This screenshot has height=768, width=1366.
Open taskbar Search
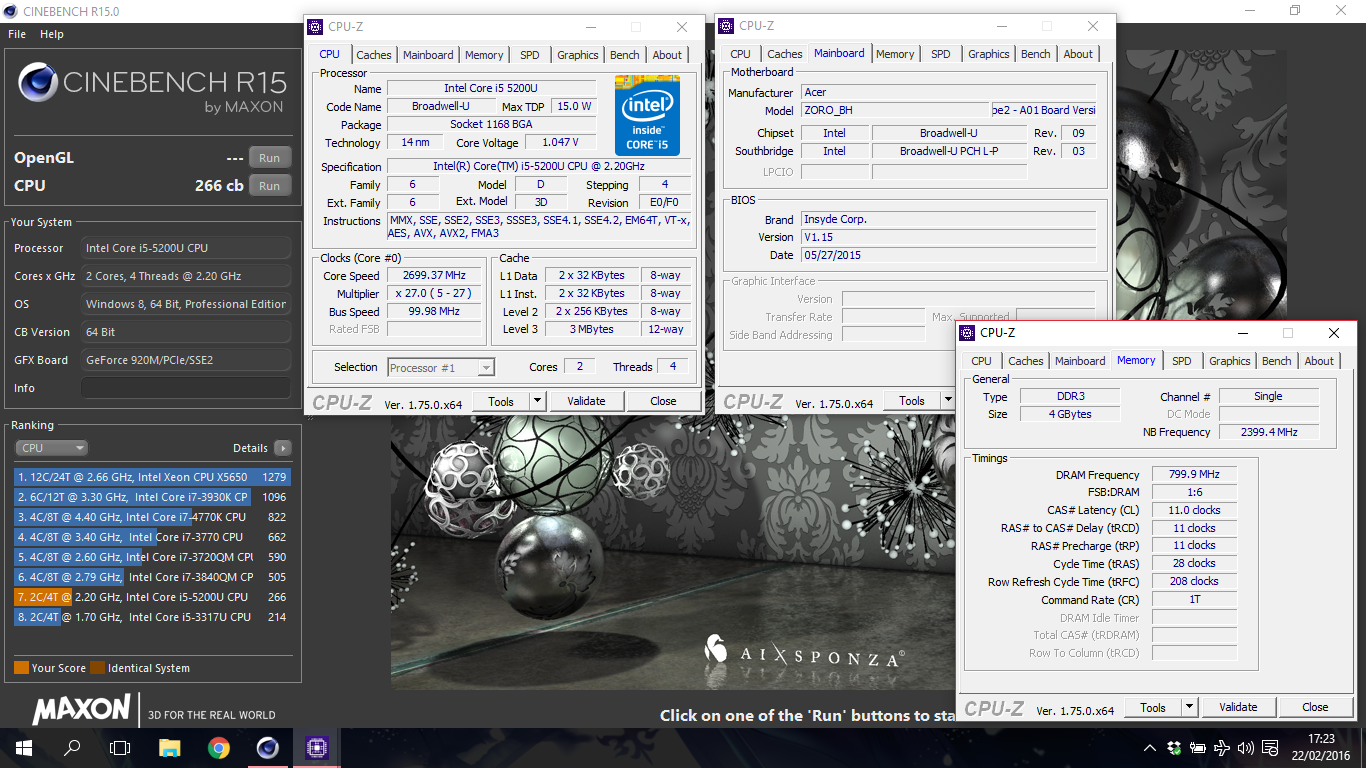click(72, 748)
